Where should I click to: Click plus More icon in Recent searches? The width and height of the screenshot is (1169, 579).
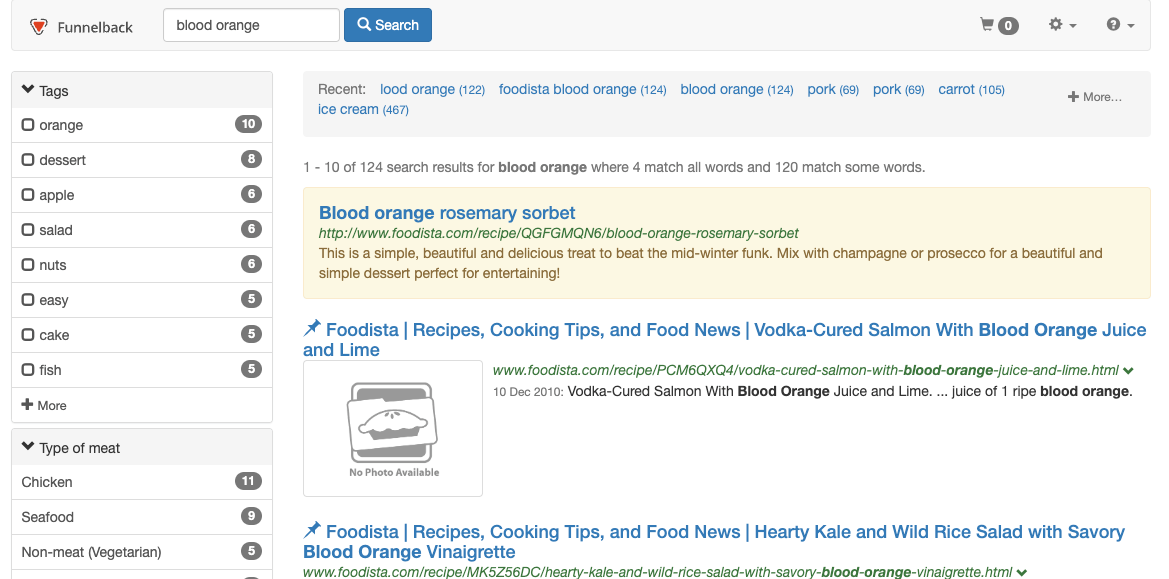(x=1073, y=97)
